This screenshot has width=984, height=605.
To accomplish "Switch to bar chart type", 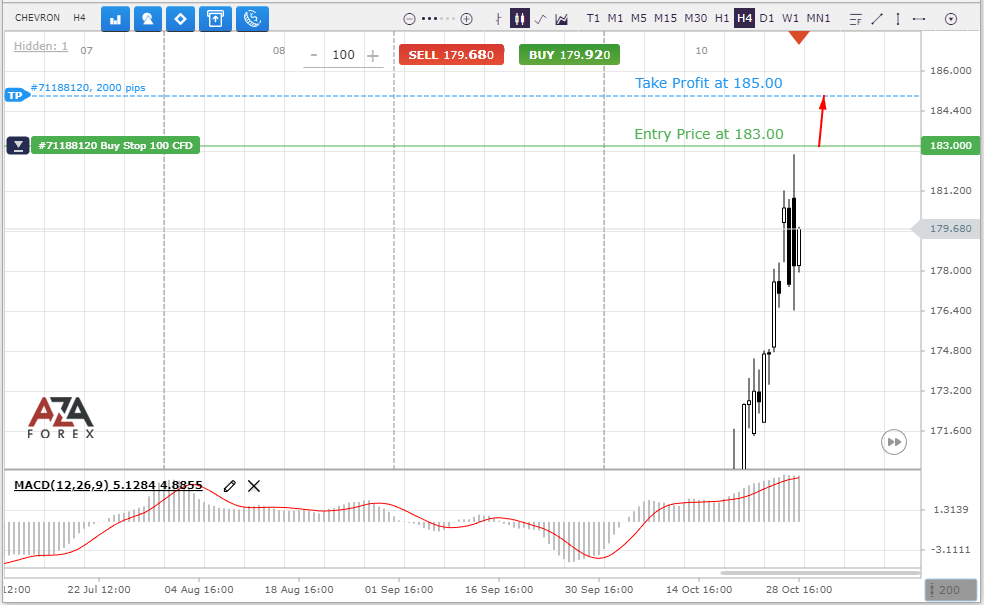I will pos(498,19).
